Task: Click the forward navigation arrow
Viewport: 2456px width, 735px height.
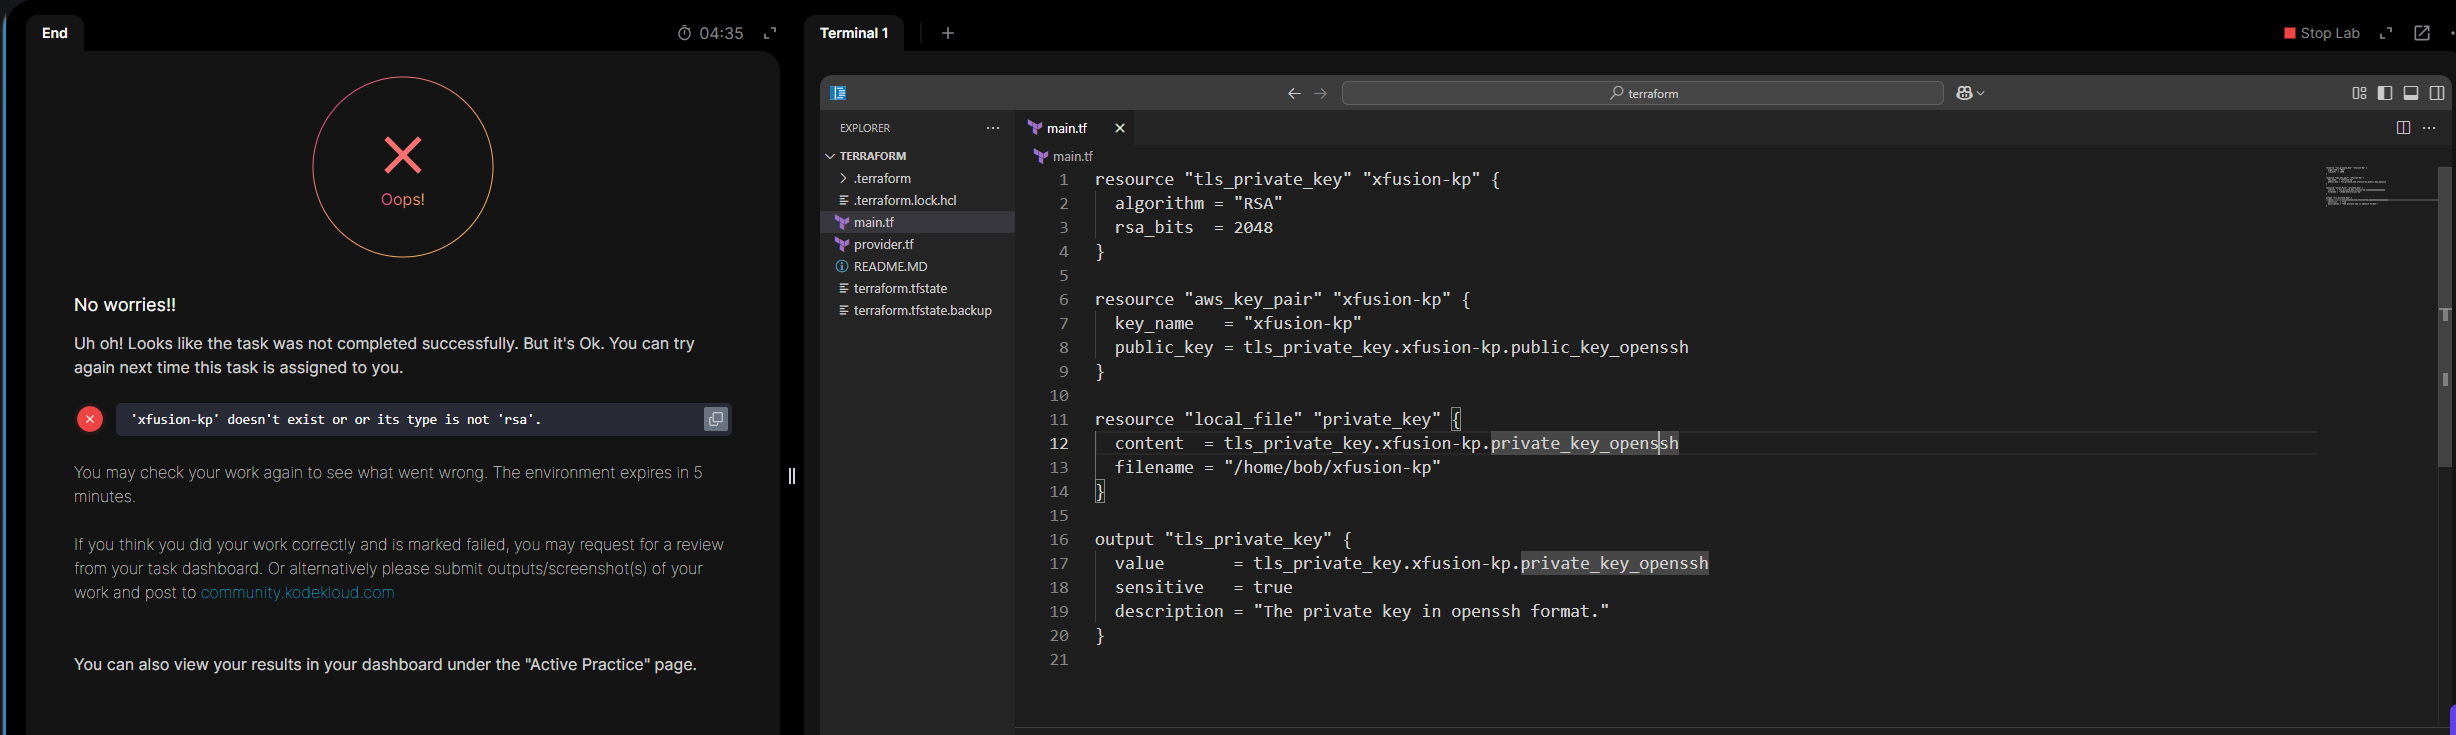Action: click(1320, 93)
